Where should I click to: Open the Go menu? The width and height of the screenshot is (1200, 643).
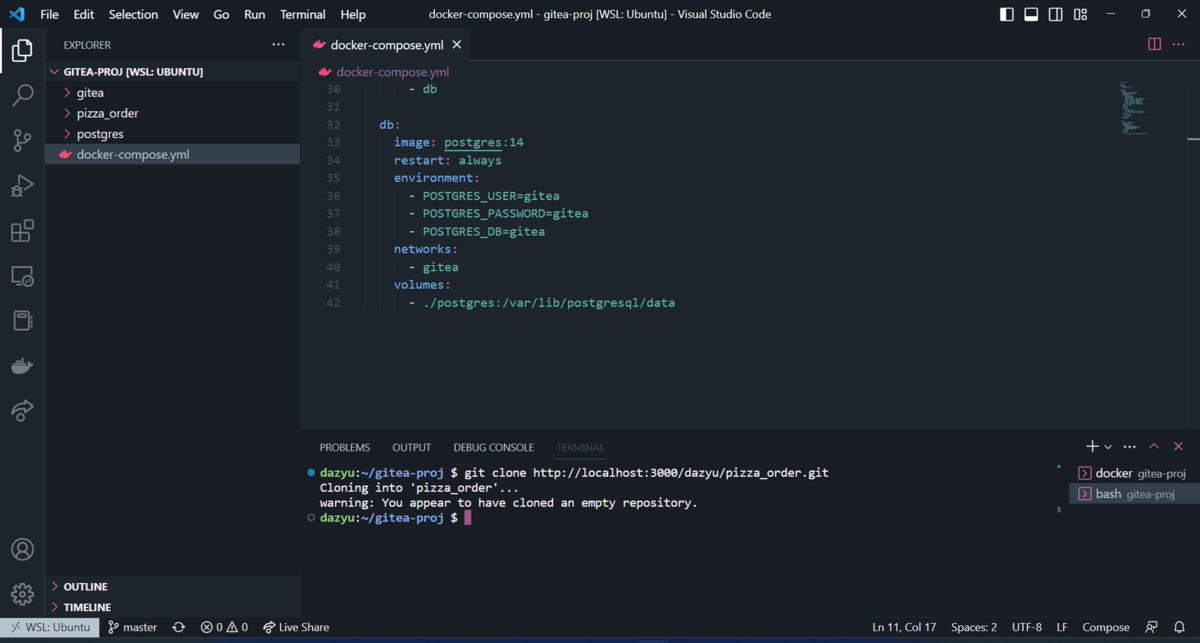pos(221,14)
